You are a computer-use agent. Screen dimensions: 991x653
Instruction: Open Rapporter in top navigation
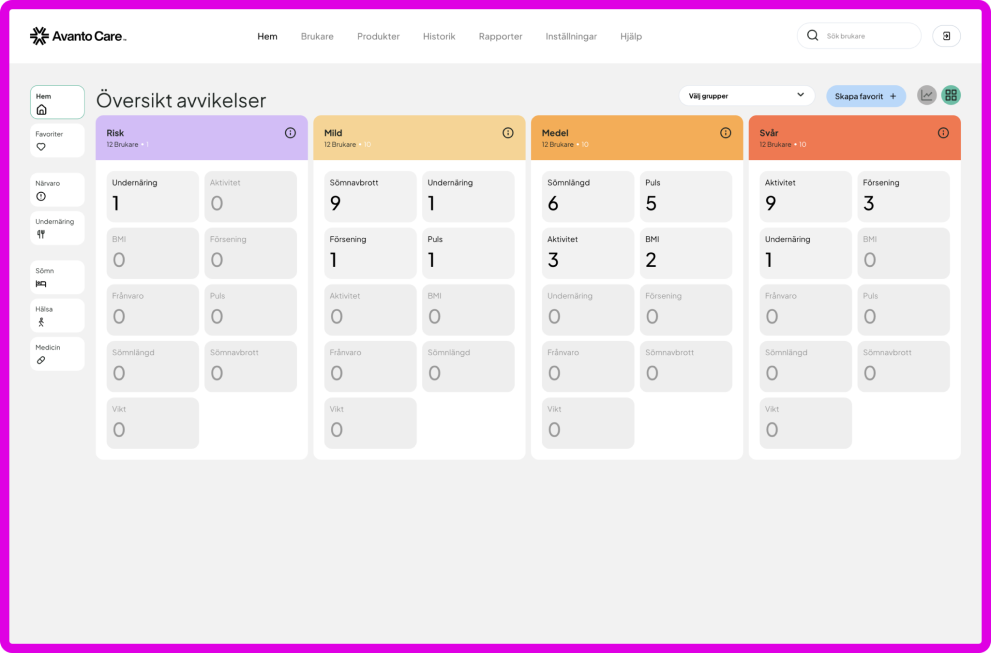click(501, 37)
